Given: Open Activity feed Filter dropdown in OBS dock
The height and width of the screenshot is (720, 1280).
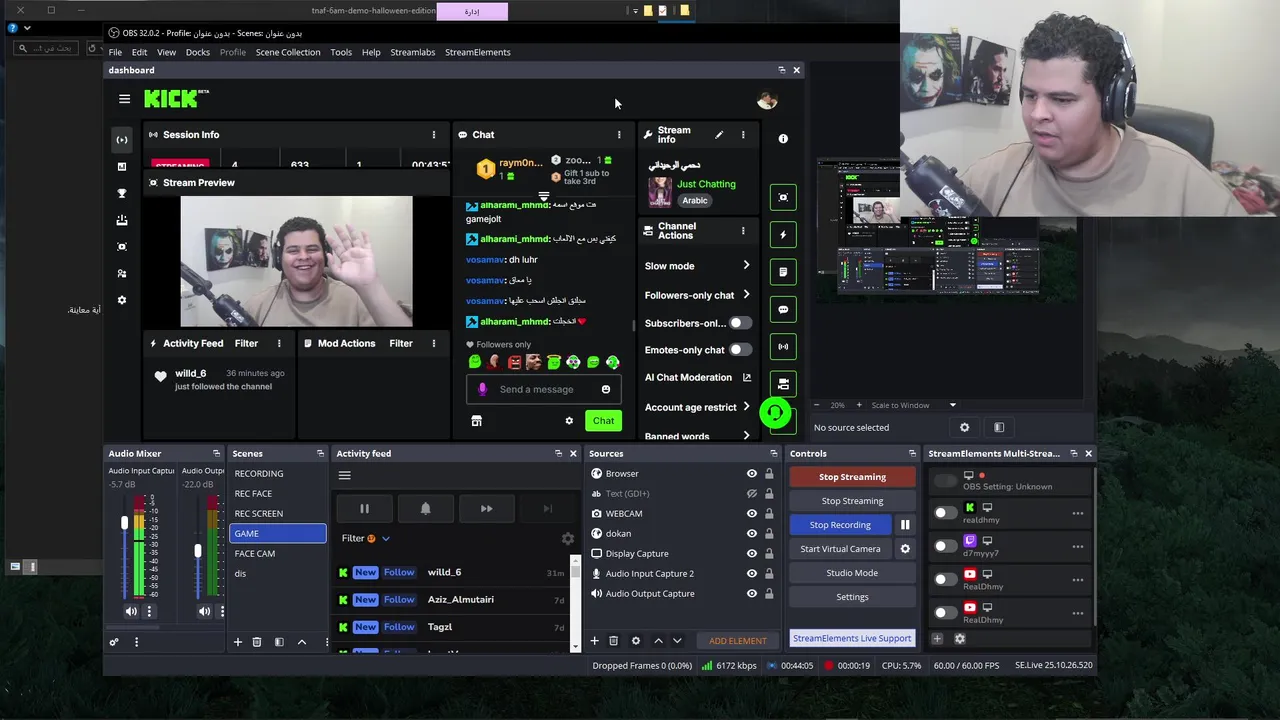Looking at the screenshot, I should (365, 538).
